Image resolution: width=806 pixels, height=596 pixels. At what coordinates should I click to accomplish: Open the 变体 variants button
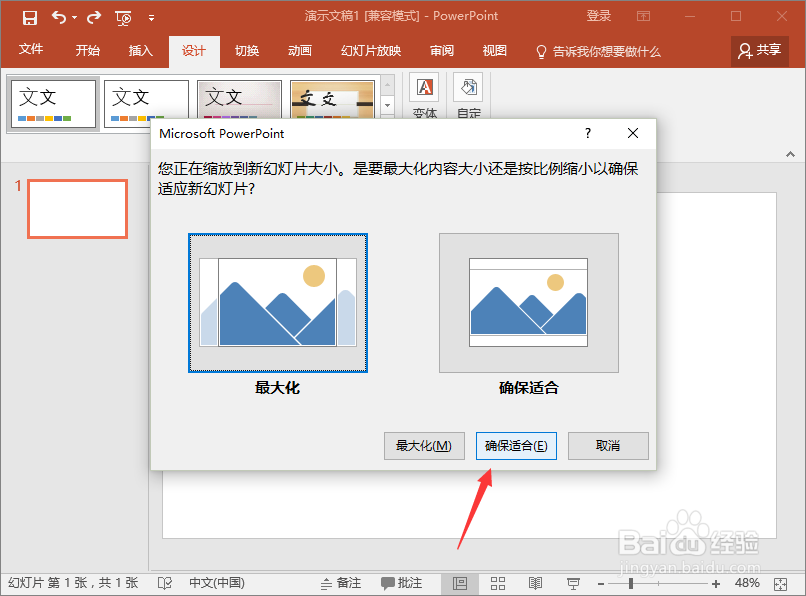coord(425,96)
